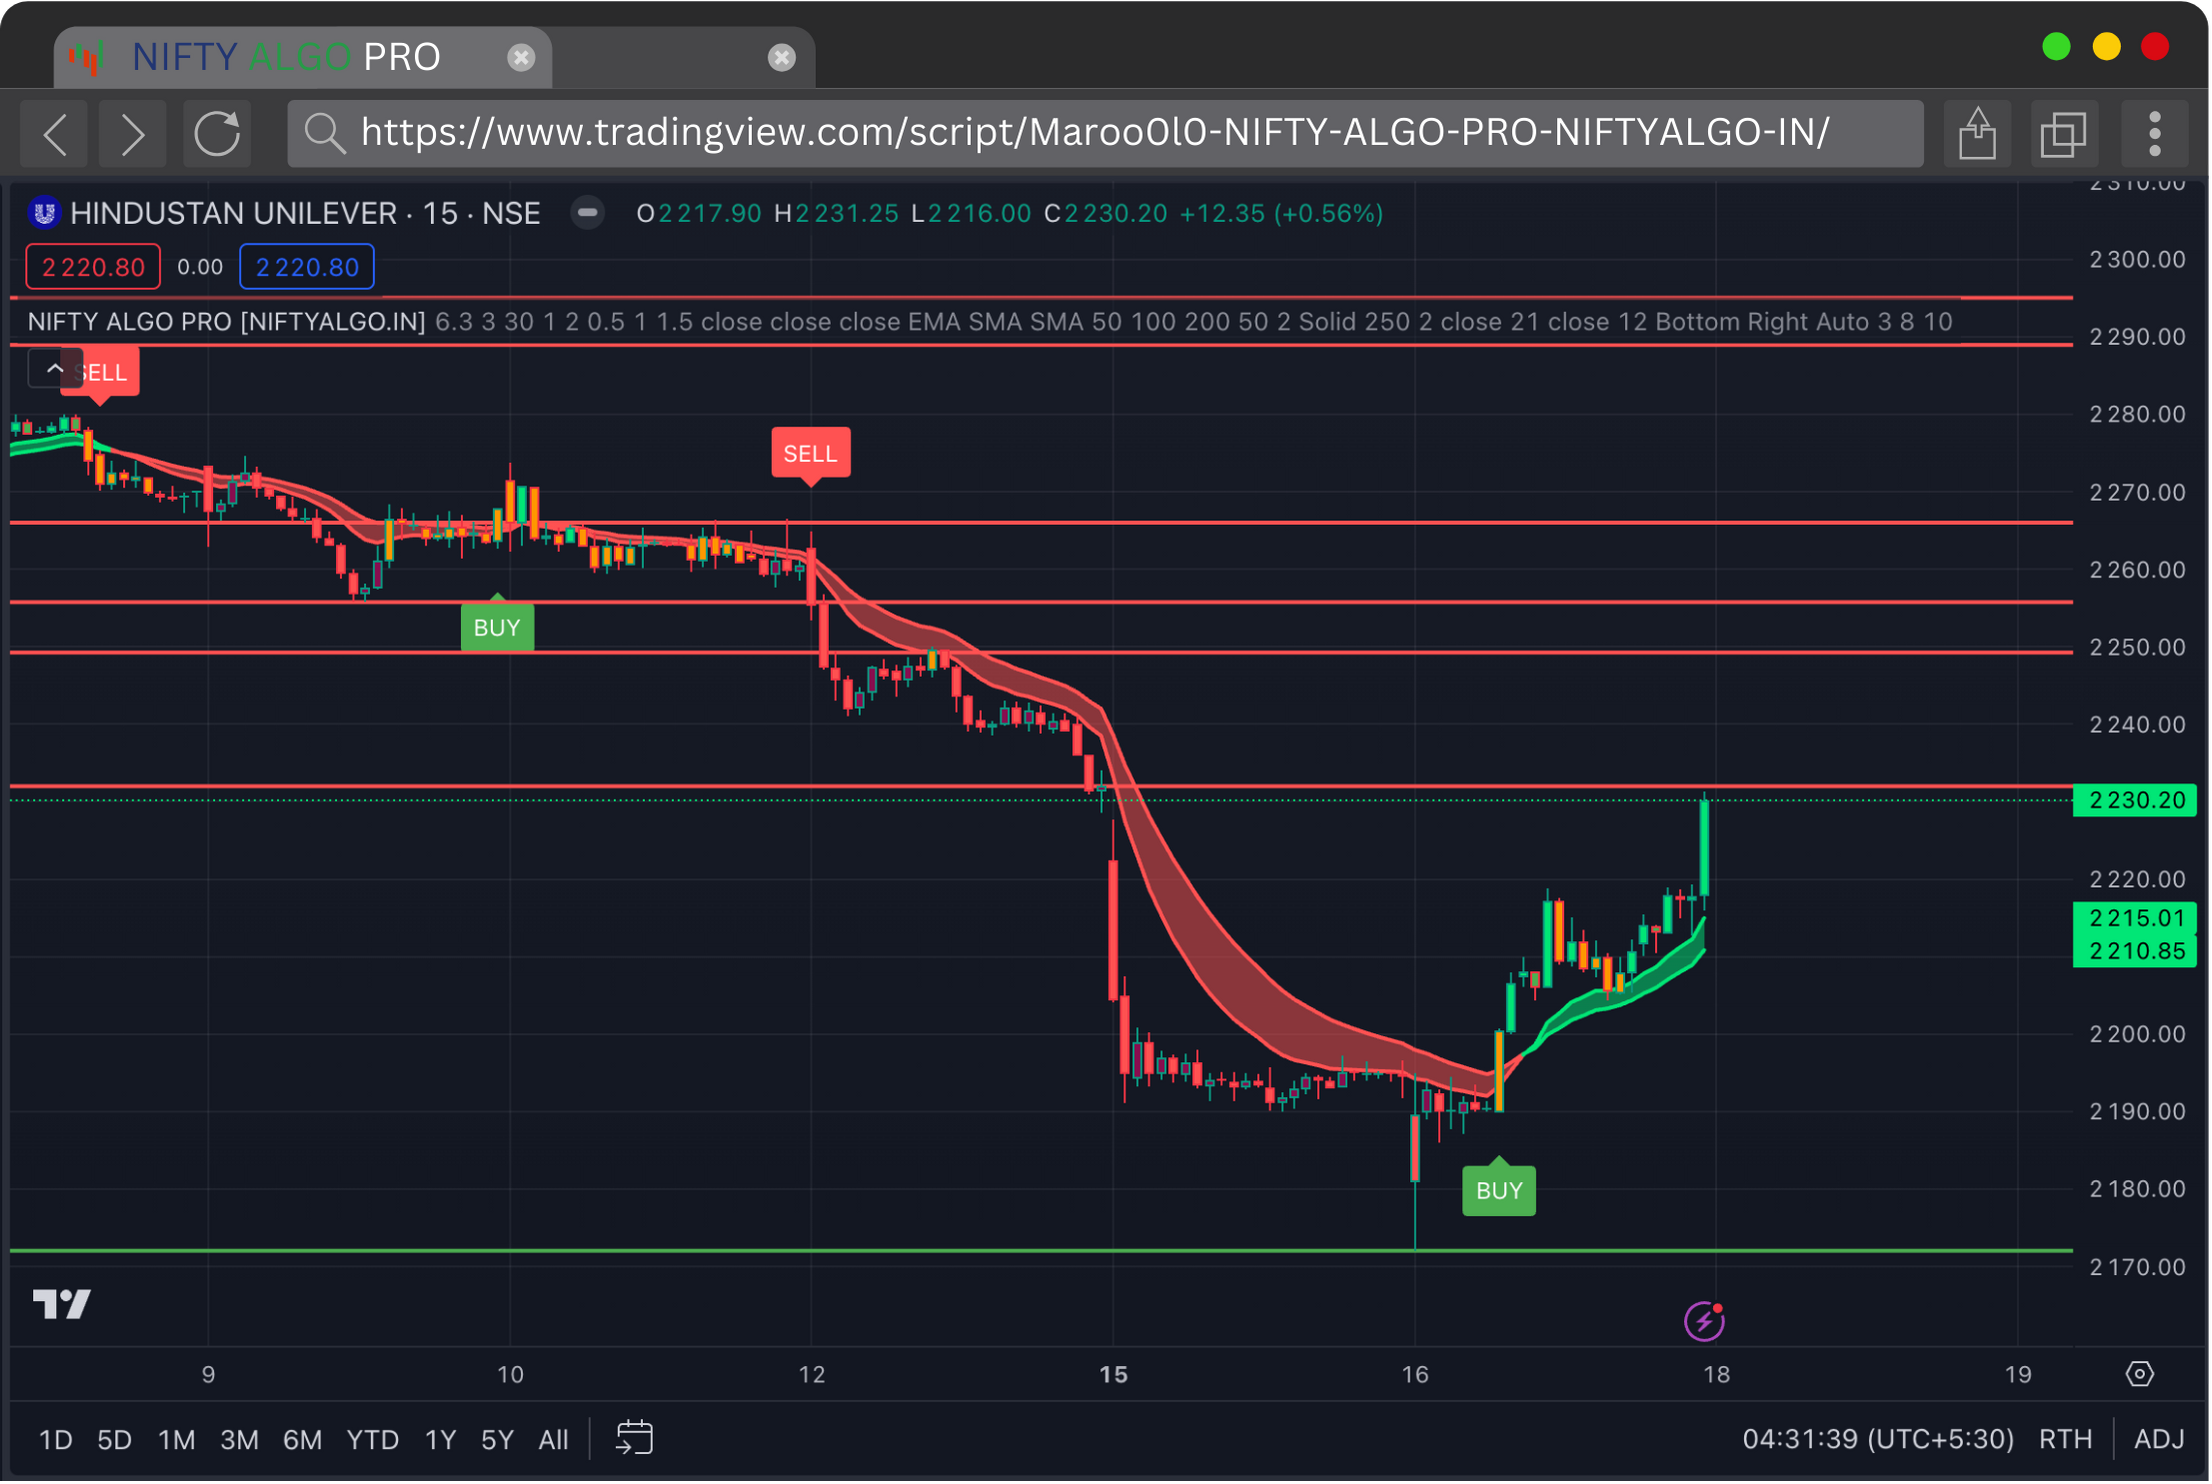Click the top-left SELL signal label
This screenshot has height=1484, width=2212.
(x=100, y=373)
